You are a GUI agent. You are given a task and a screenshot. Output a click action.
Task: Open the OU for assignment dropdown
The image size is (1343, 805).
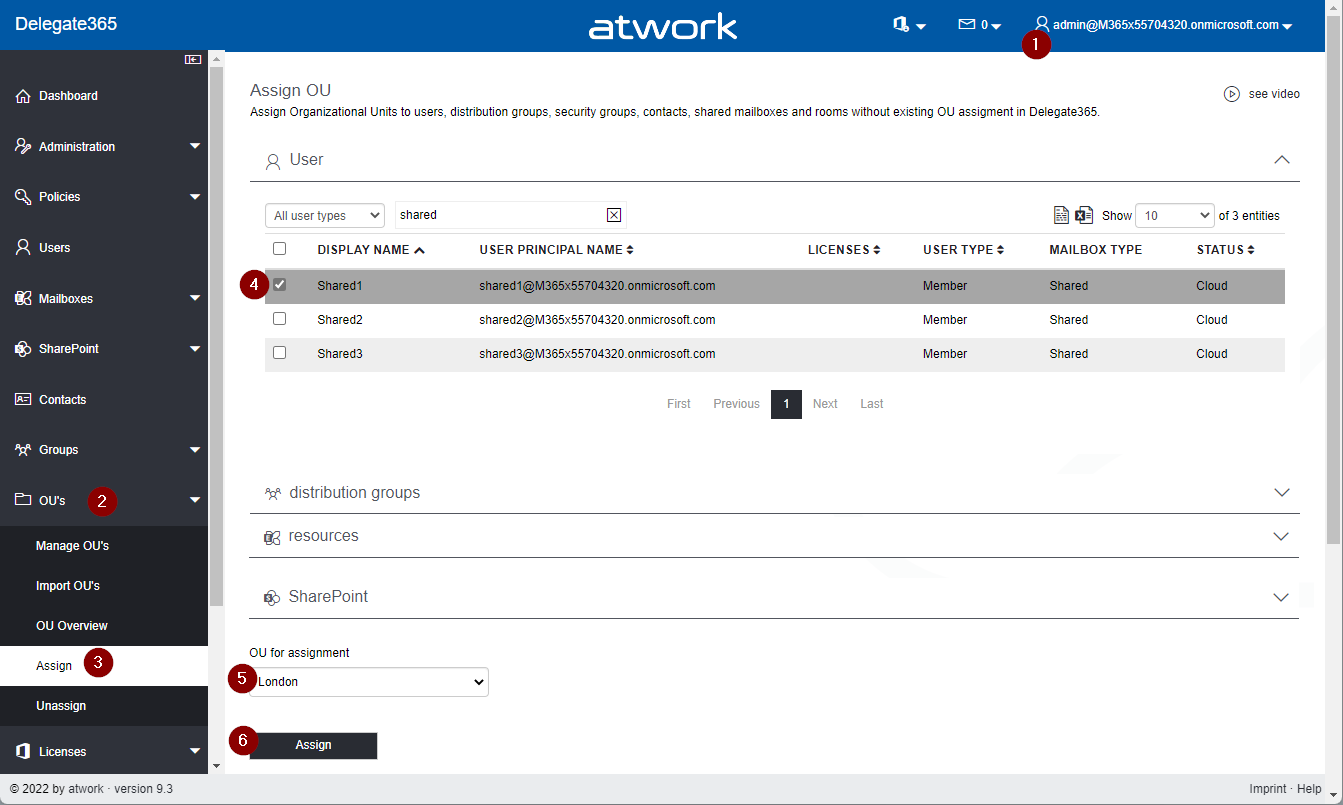coord(369,682)
